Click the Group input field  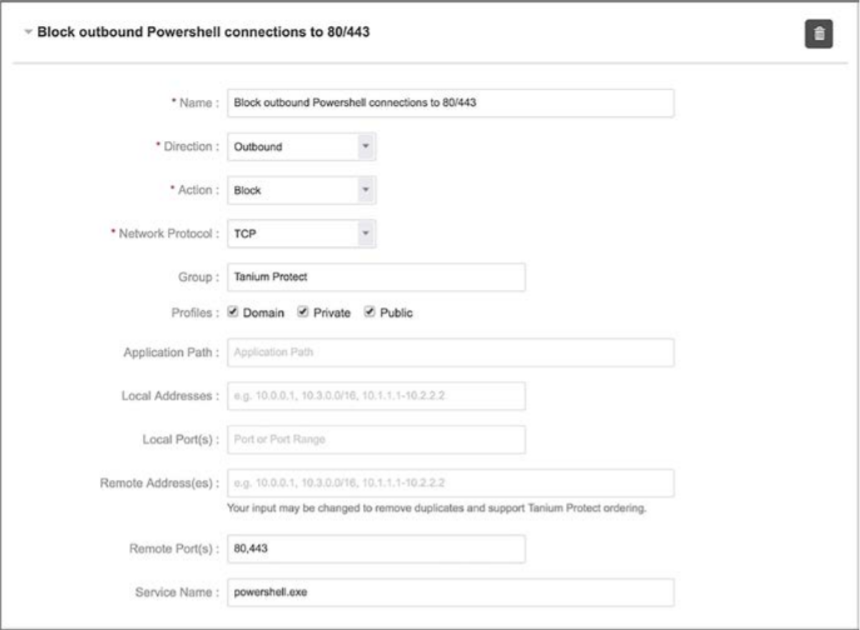click(x=375, y=277)
